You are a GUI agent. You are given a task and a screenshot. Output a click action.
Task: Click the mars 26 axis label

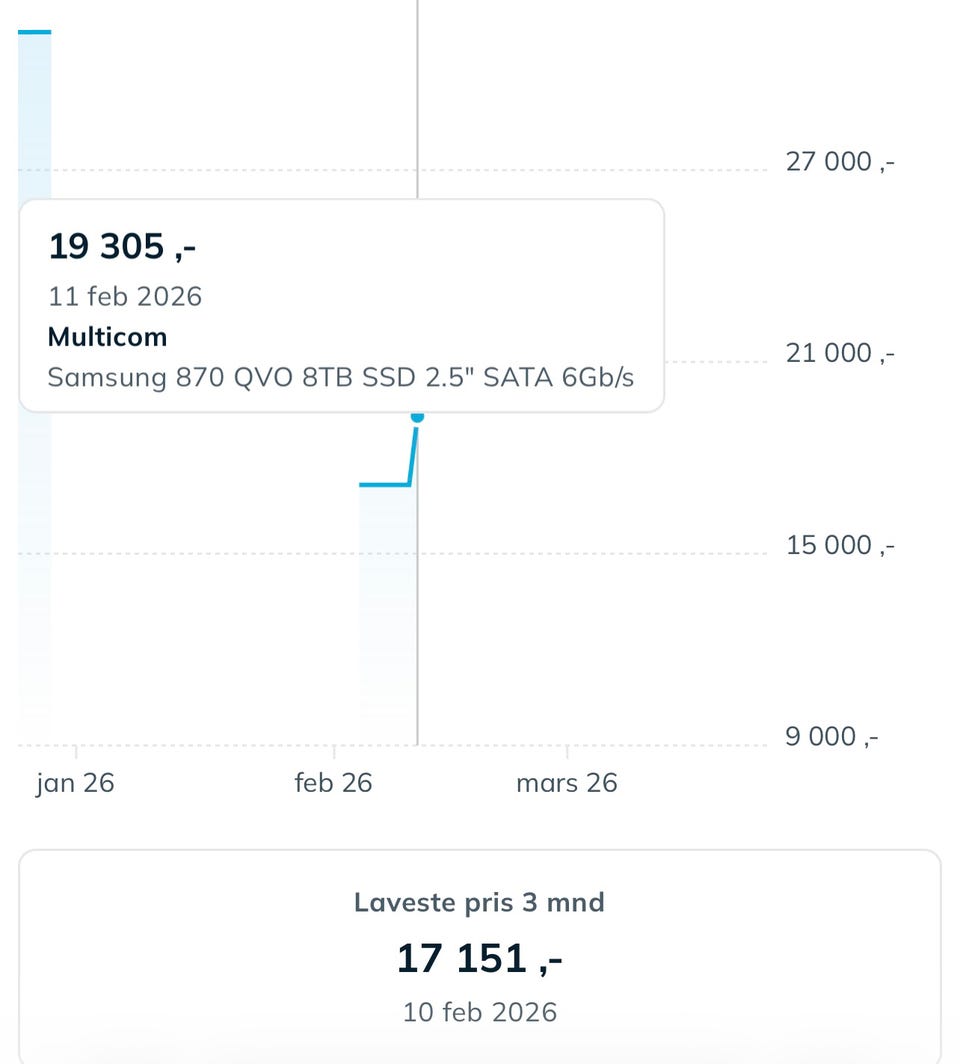pos(566,782)
